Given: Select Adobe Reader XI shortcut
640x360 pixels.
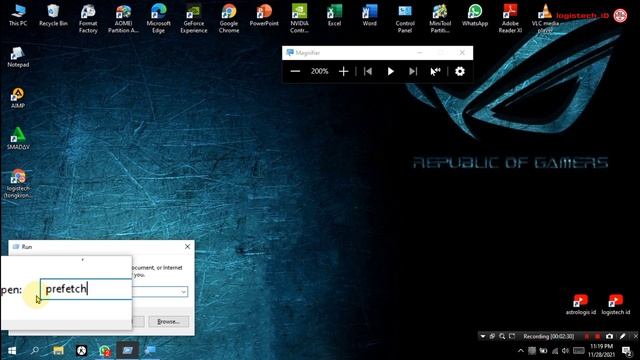Looking at the screenshot, I should click(x=510, y=18).
